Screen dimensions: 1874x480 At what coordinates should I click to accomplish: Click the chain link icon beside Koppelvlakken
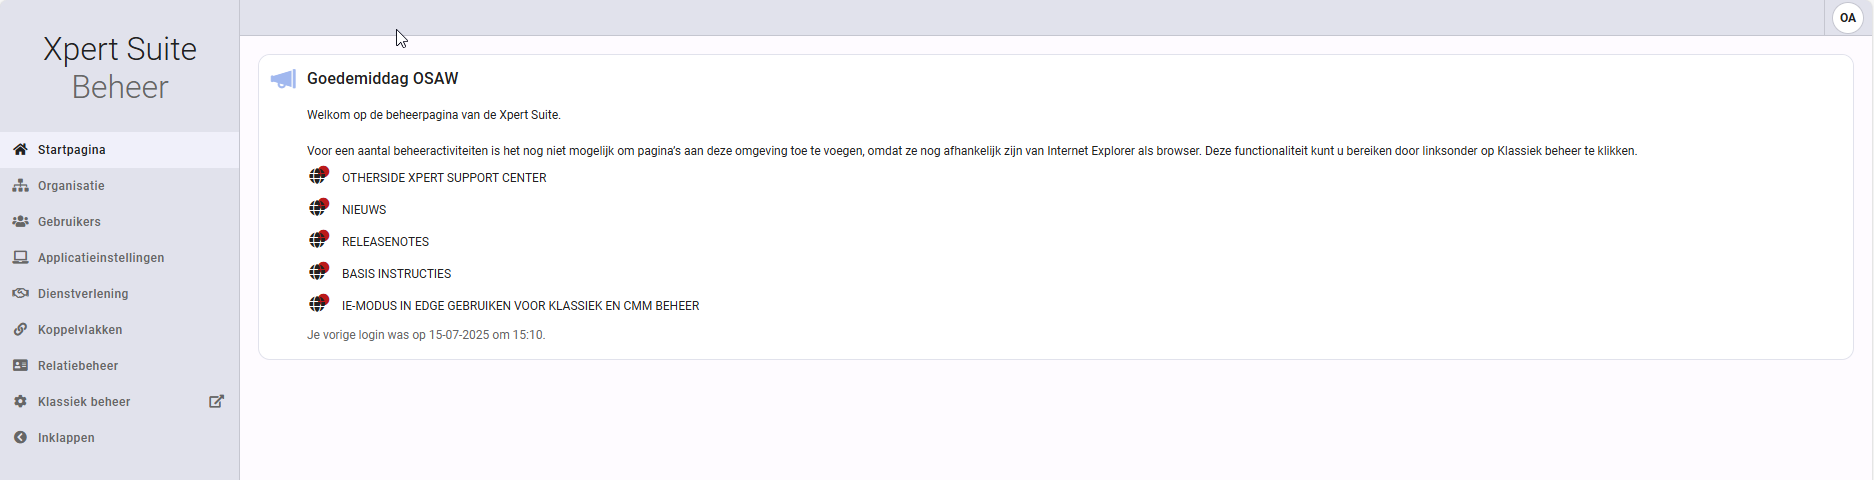pyautogui.click(x=20, y=330)
